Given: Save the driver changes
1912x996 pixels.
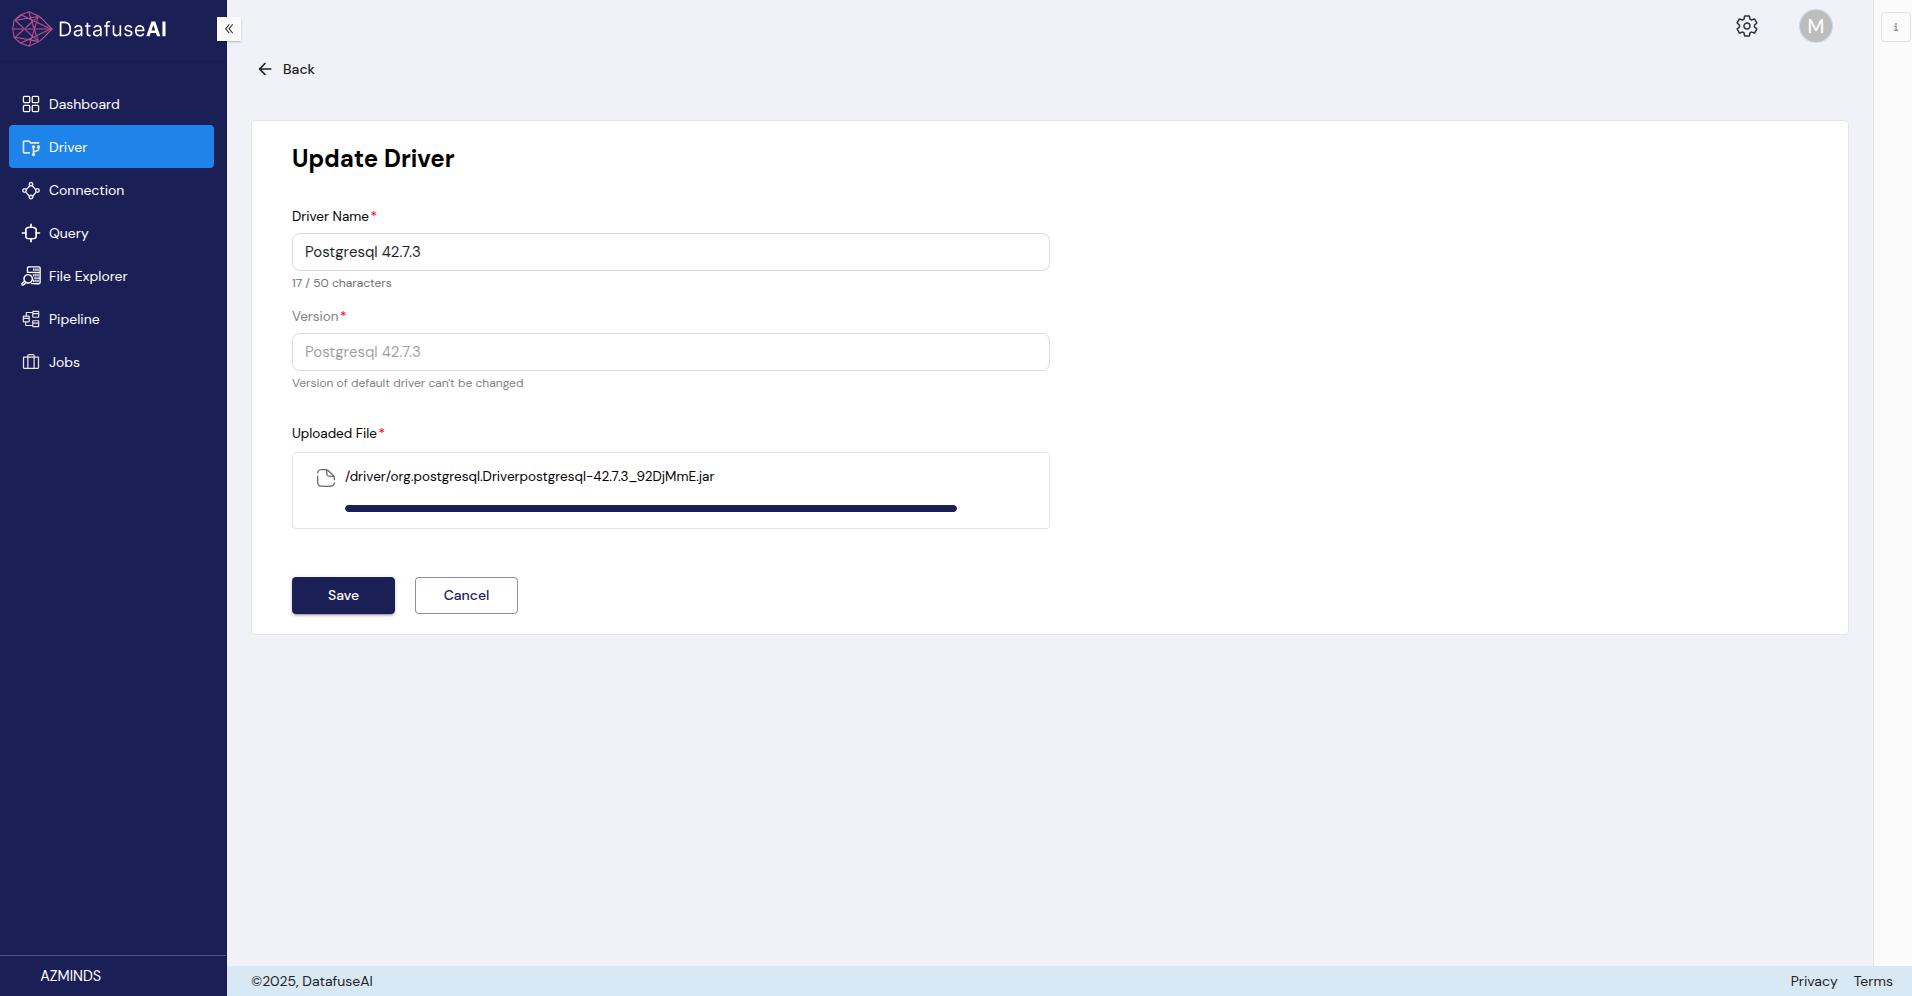Looking at the screenshot, I should click(x=343, y=595).
